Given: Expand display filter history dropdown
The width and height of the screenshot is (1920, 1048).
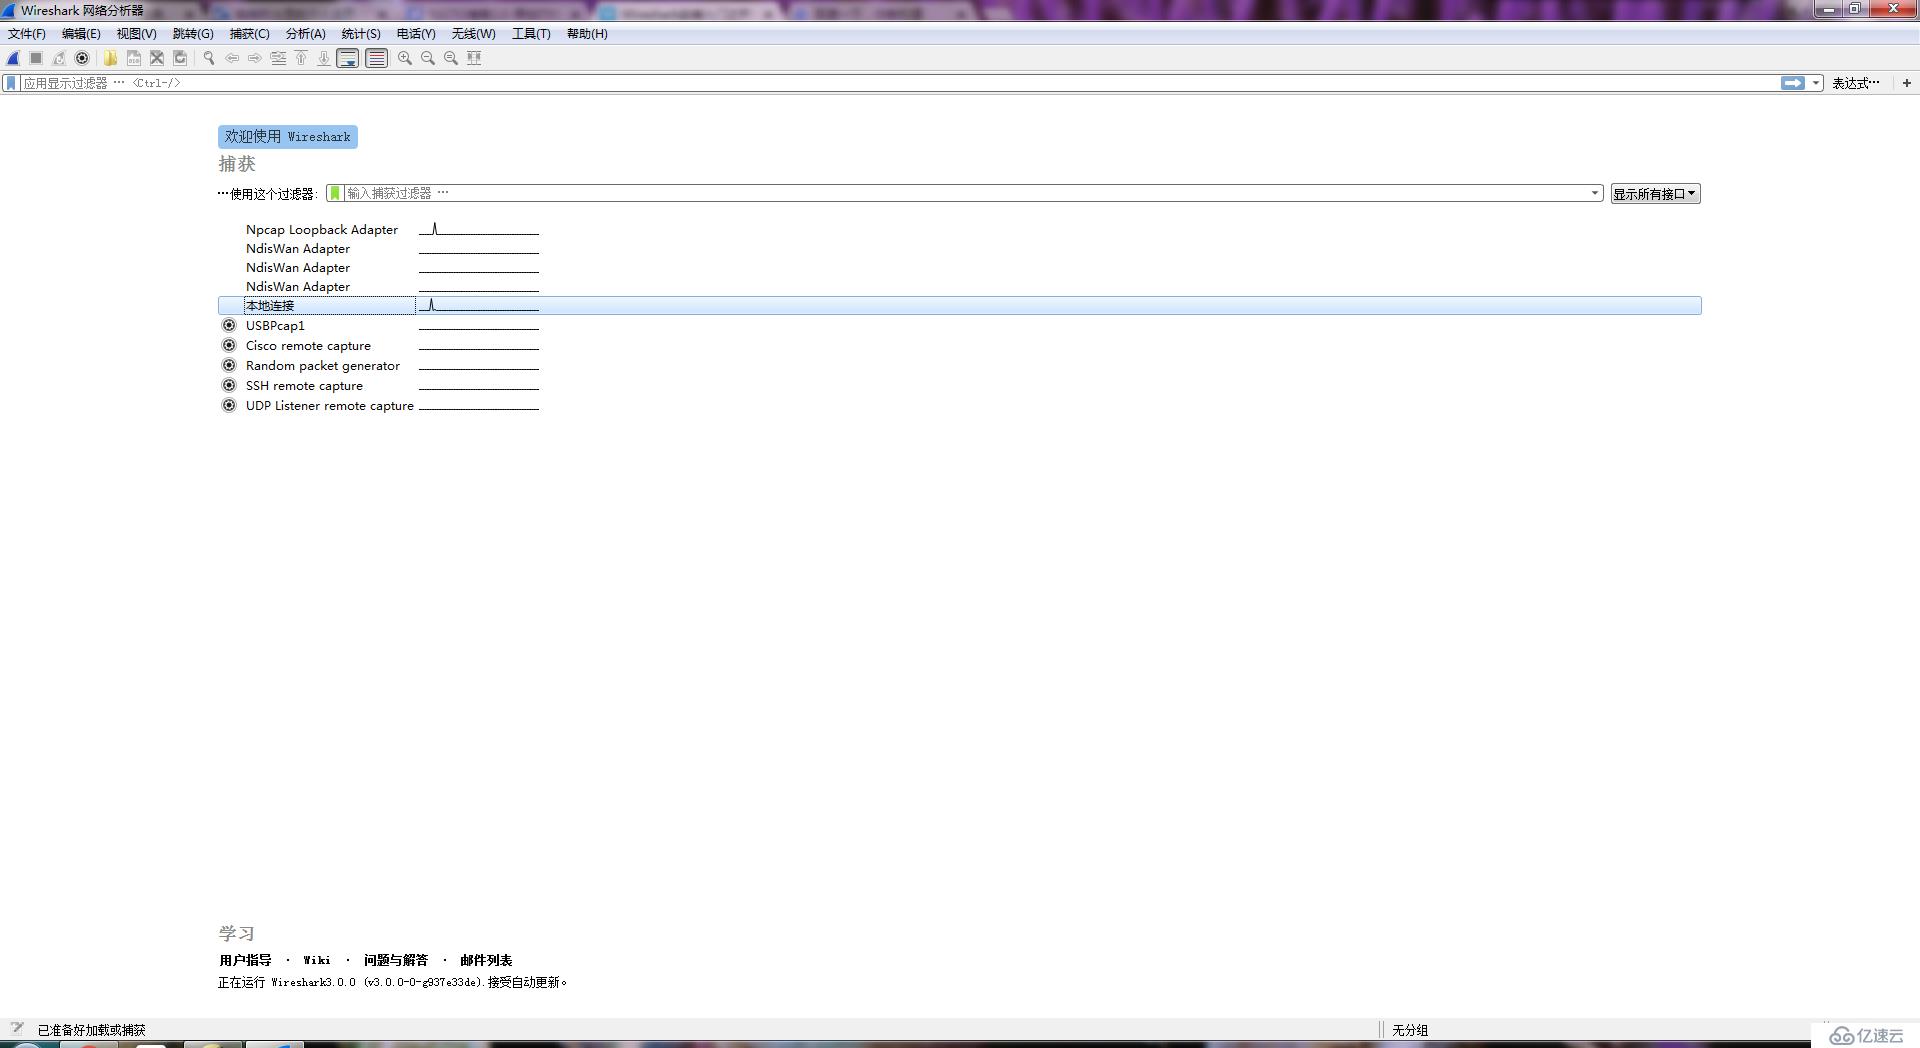Looking at the screenshot, I should [1816, 83].
